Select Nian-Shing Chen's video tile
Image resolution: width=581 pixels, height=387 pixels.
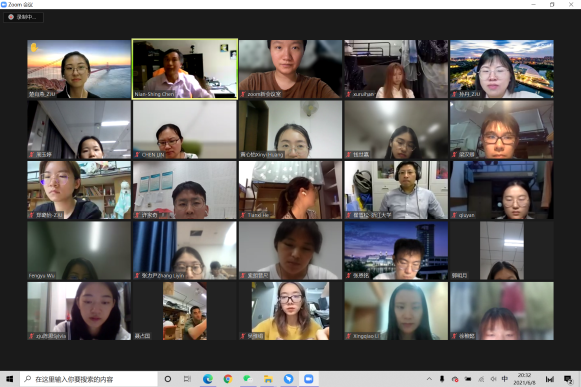click(x=185, y=69)
